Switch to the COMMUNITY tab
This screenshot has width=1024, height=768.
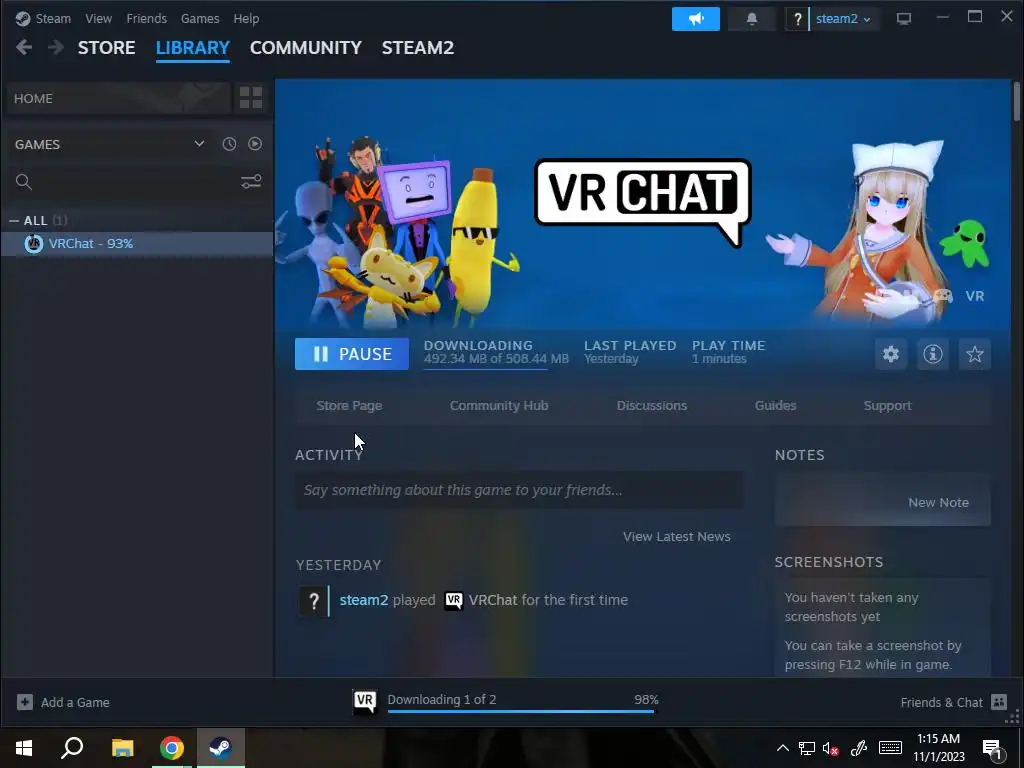pos(306,48)
